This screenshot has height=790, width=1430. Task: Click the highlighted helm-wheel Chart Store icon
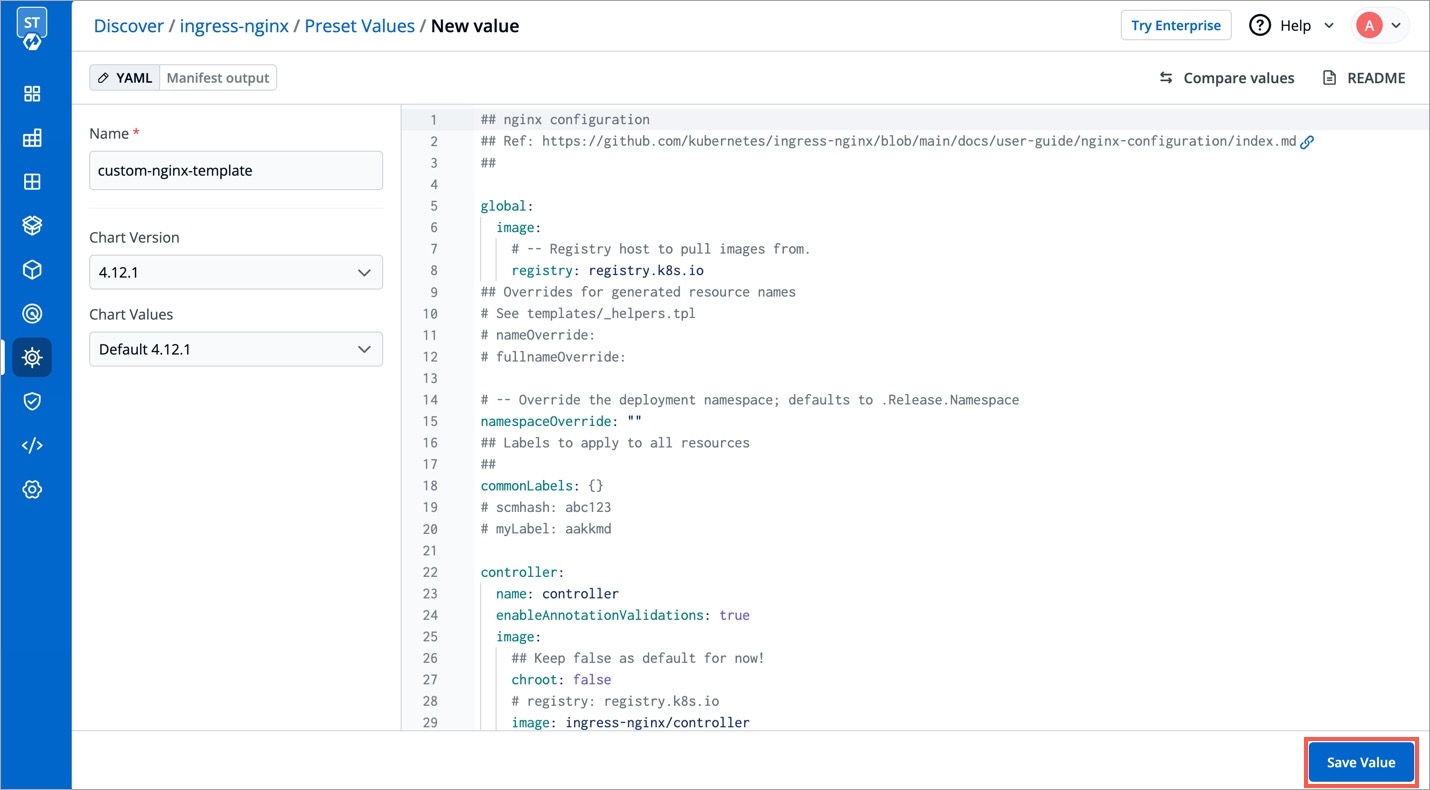click(x=32, y=357)
